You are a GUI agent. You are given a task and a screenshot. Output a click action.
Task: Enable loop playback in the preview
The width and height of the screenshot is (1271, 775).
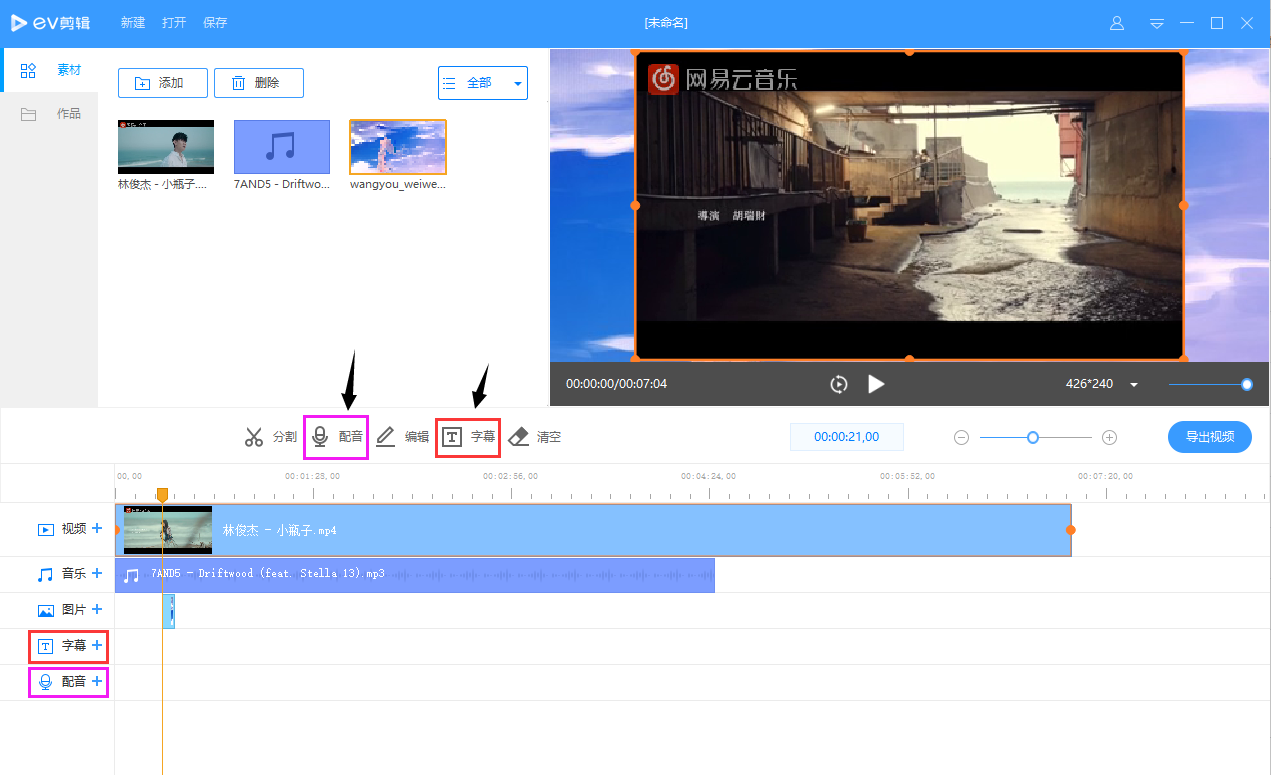click(838, 383)
